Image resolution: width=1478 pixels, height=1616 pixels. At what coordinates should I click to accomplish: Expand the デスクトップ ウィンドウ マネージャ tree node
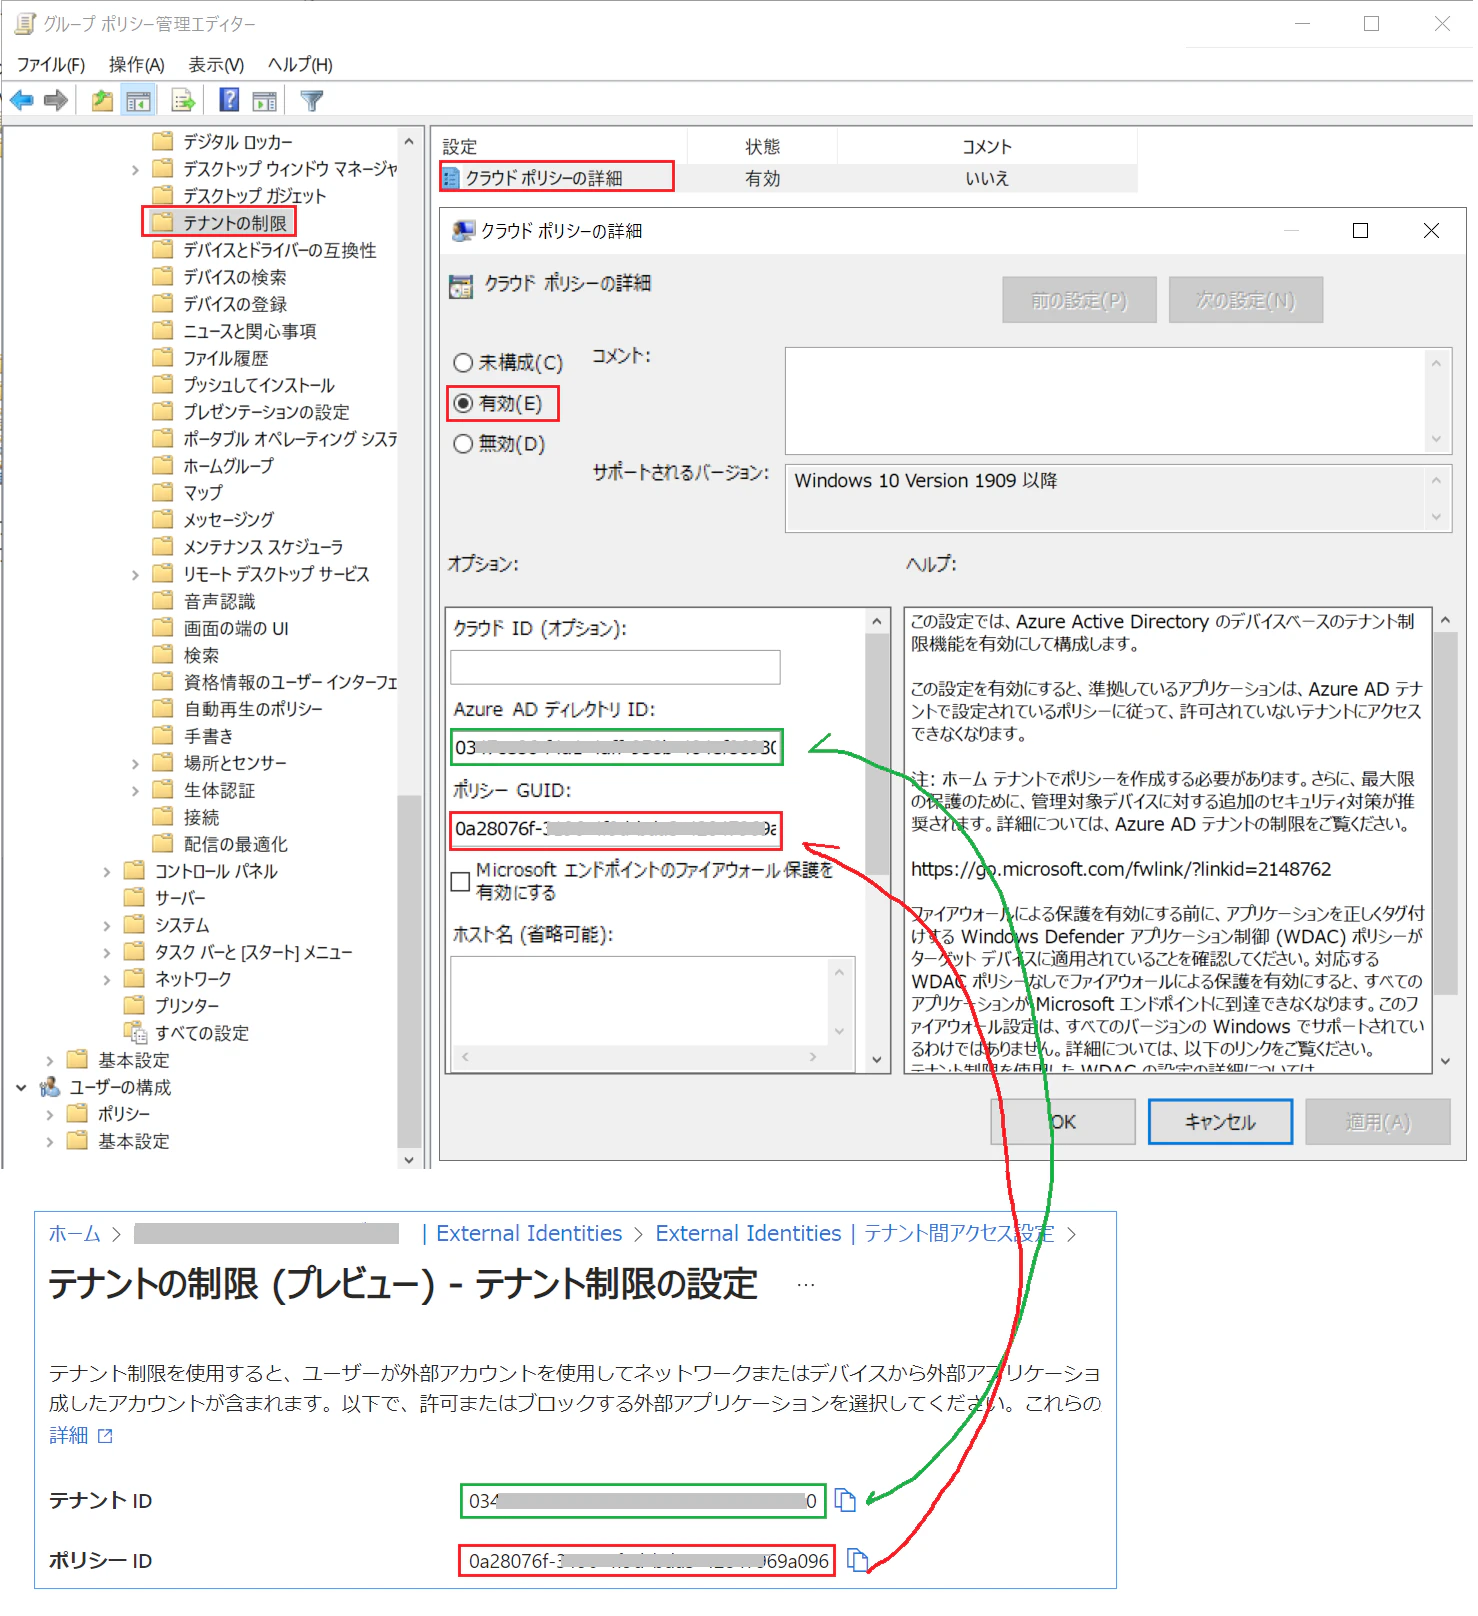[x=135, y=169]
